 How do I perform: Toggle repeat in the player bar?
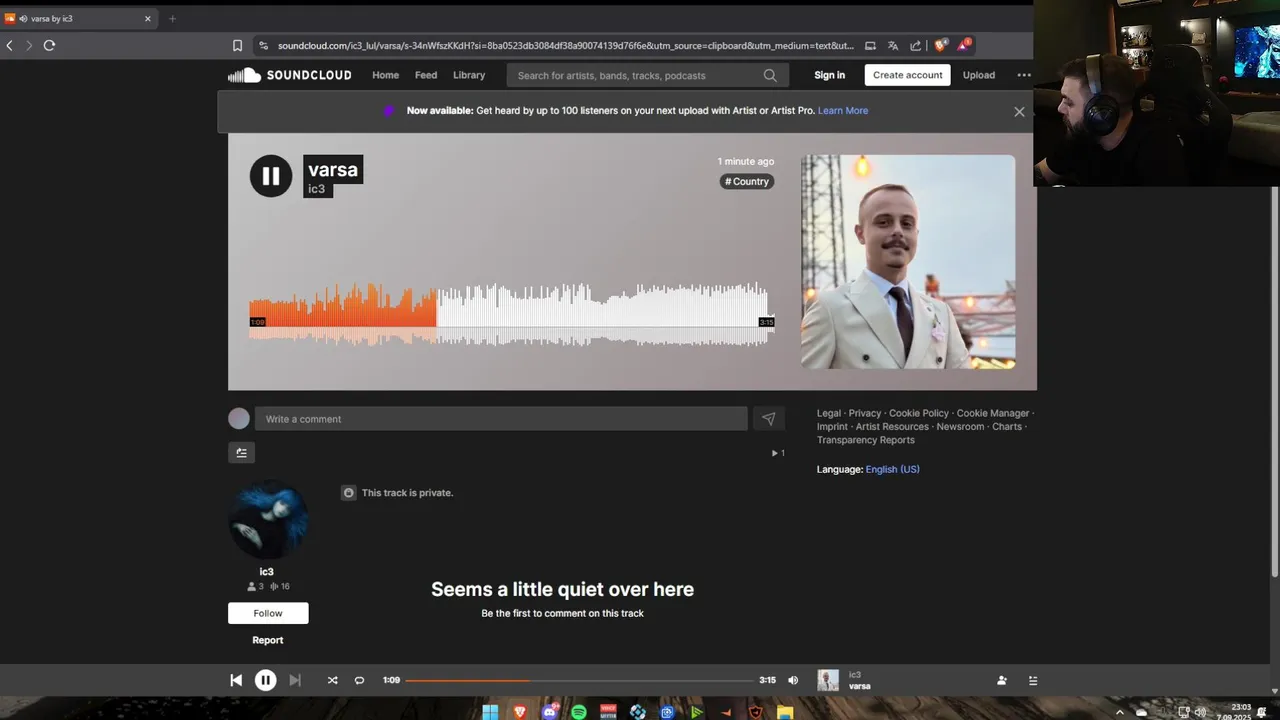point(359,680)
